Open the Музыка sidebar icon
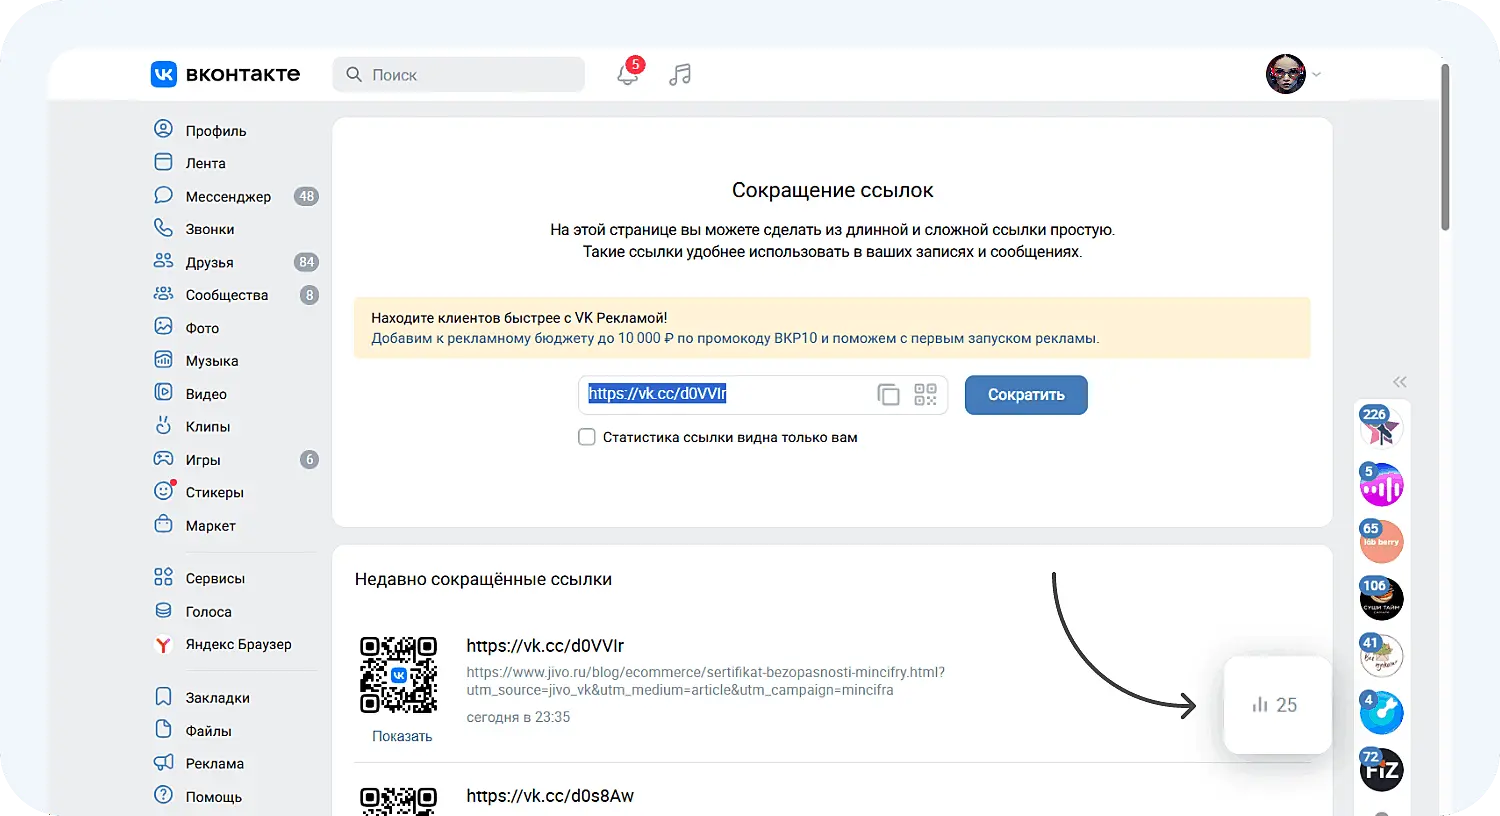This screenshot has height=816, width=1500. [x=163, y=359]
